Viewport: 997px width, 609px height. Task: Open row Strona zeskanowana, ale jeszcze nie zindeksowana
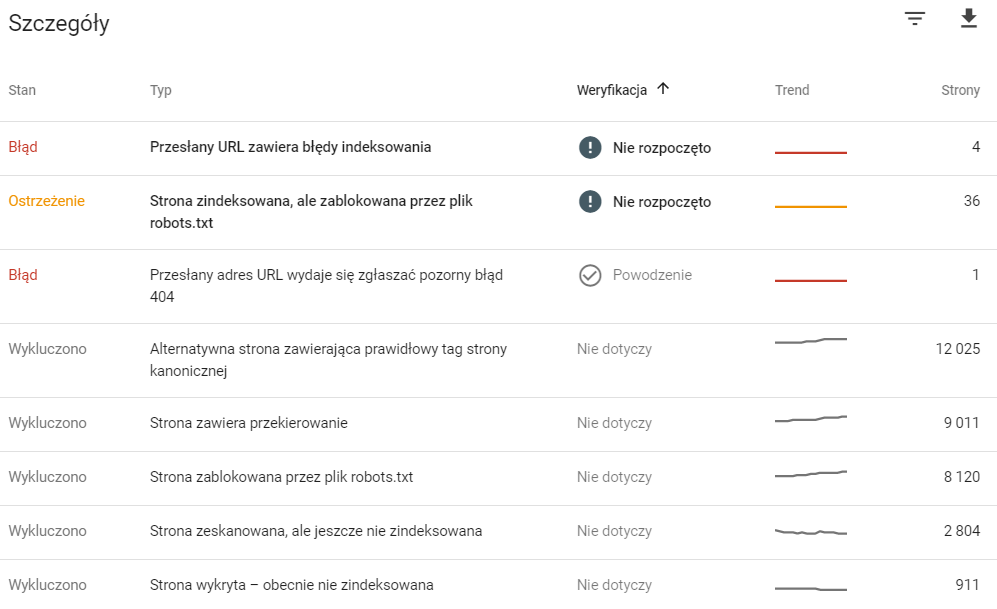click(498, 532)
